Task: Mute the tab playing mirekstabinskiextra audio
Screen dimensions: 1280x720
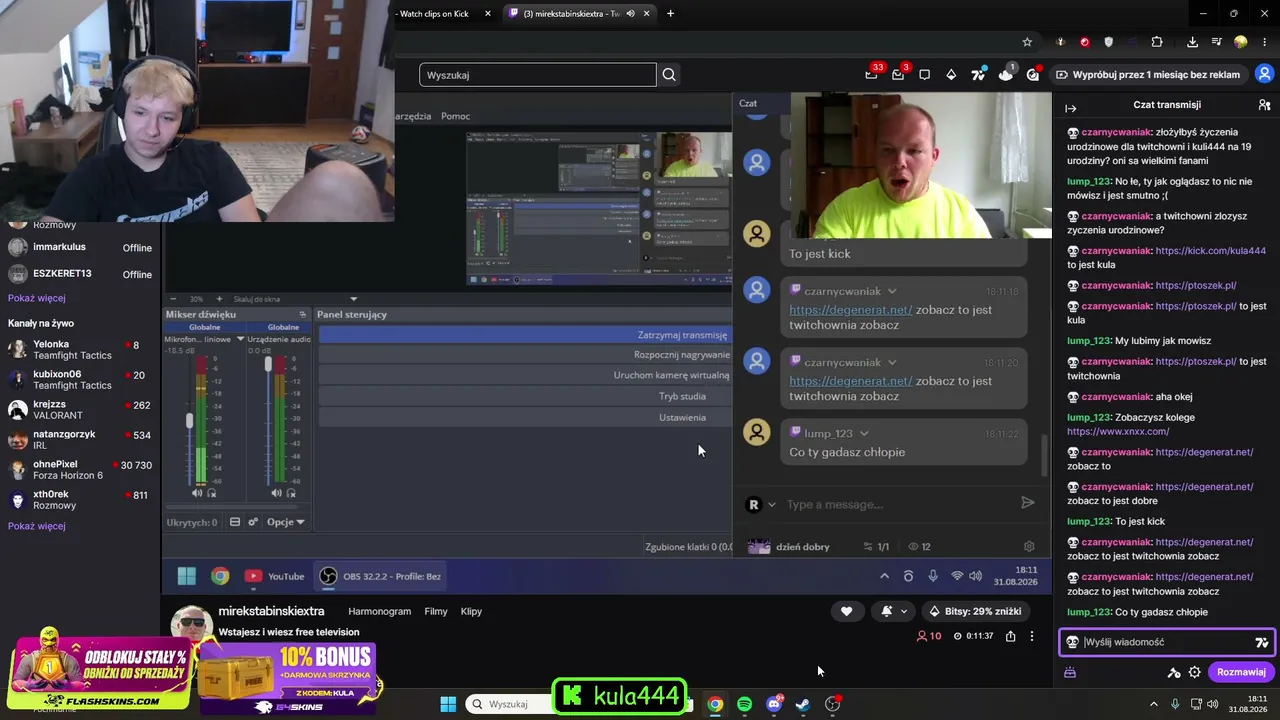Action: (x=630, y=13)
